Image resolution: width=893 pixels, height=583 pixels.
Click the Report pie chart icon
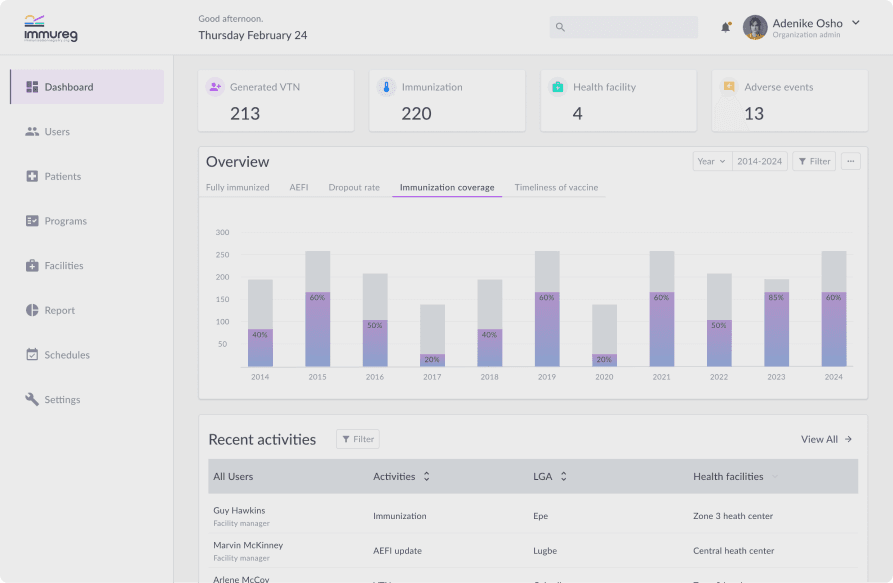pos(32,310)
